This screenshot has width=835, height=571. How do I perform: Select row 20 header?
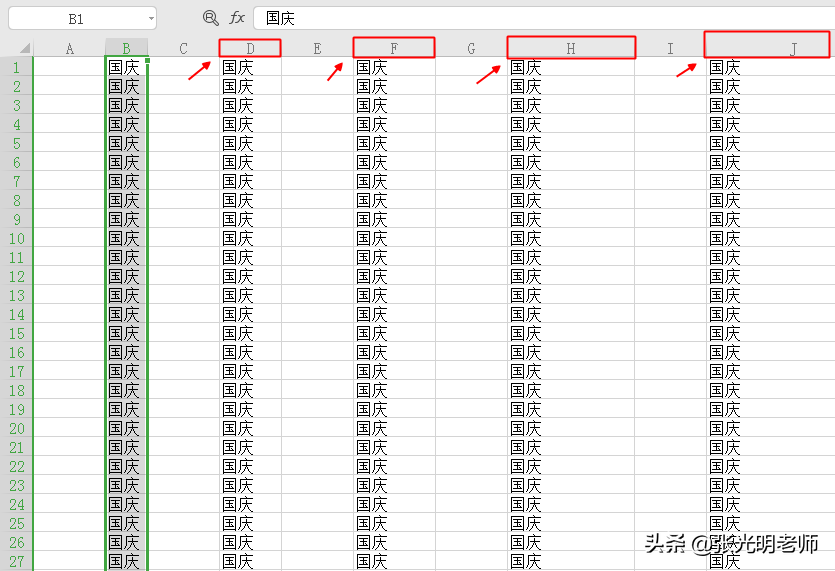tap(17, 428)
